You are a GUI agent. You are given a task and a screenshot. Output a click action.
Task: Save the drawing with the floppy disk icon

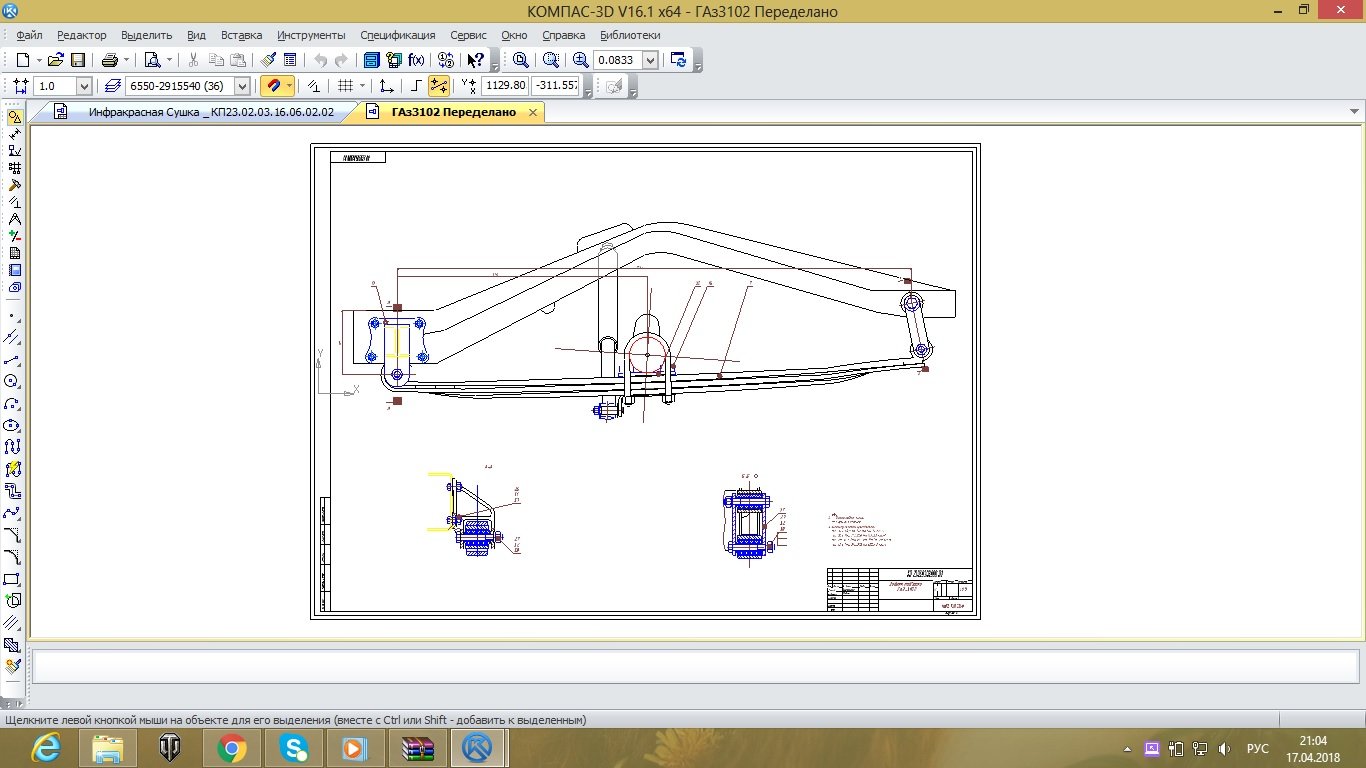(78, 60)
